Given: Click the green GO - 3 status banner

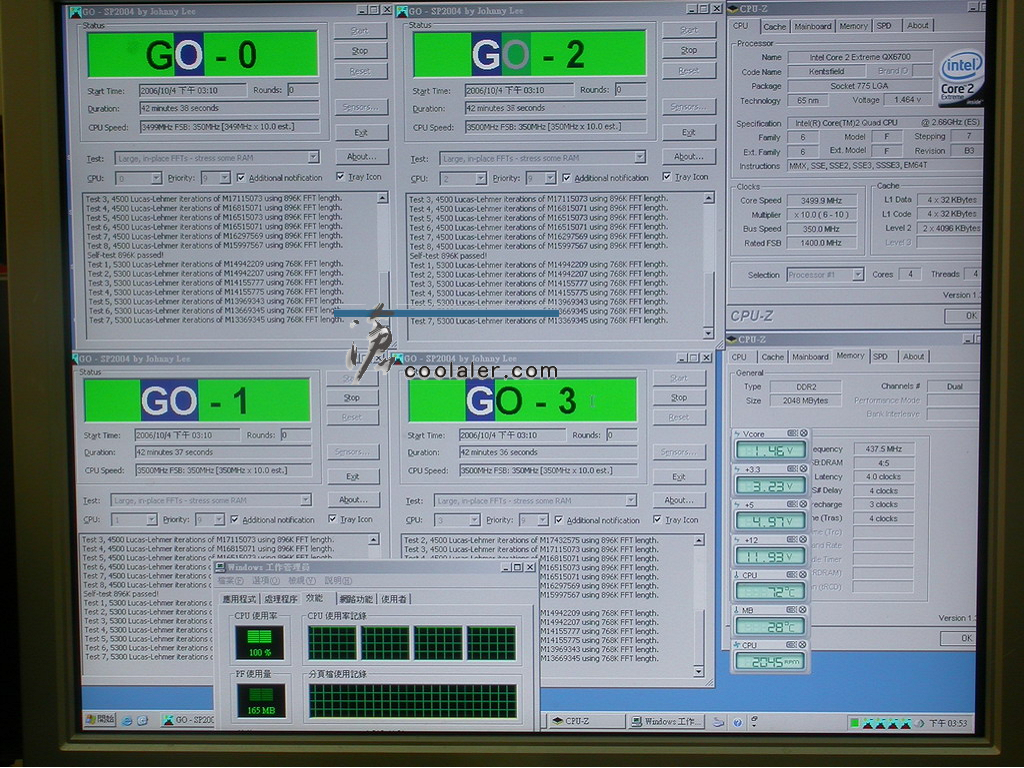Looking at the screenshot, I should coord(522,401).
